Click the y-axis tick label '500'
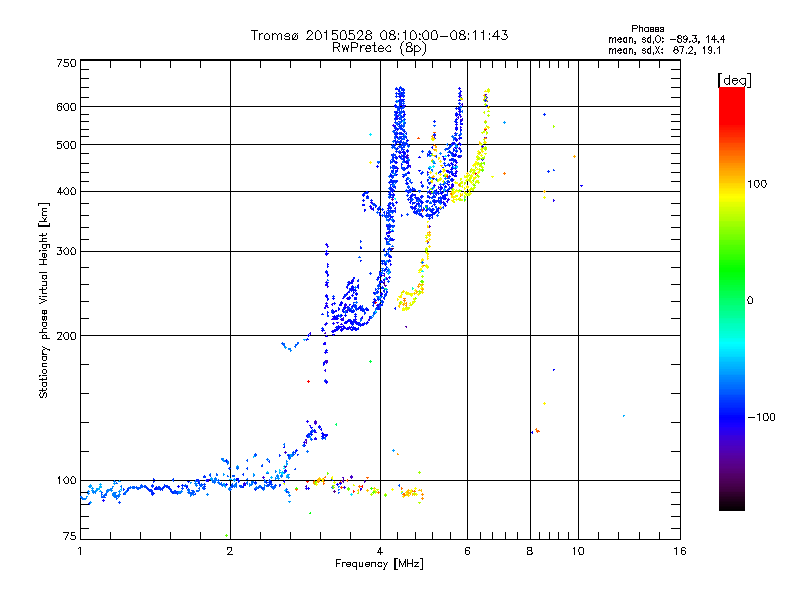 [x=66, y=145]
